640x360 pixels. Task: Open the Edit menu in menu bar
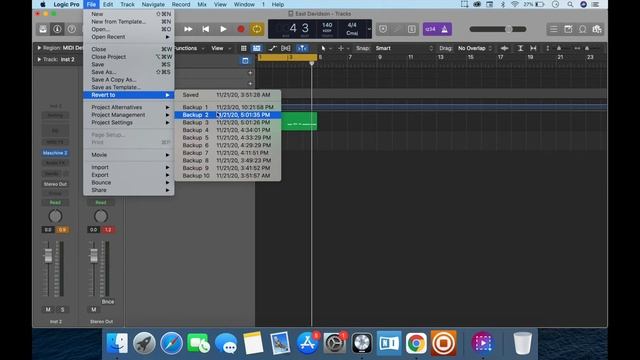108,4
